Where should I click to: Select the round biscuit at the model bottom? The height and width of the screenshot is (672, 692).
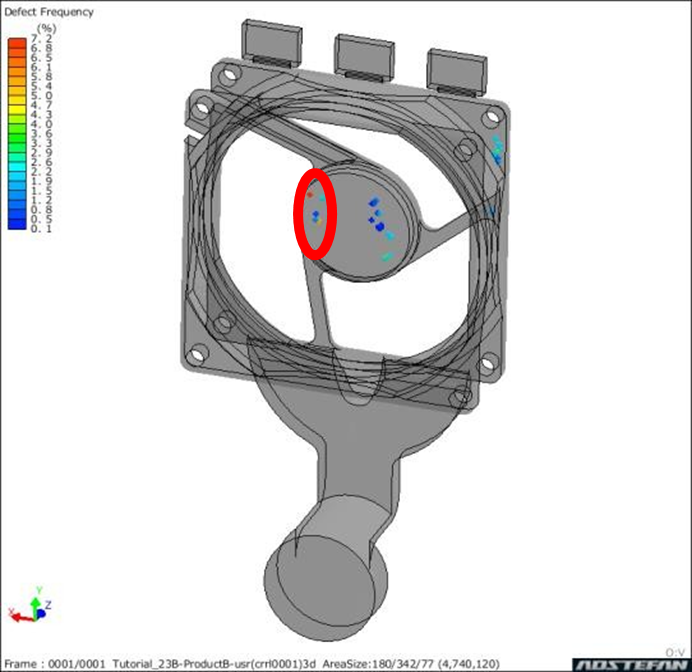click(326, 589)
